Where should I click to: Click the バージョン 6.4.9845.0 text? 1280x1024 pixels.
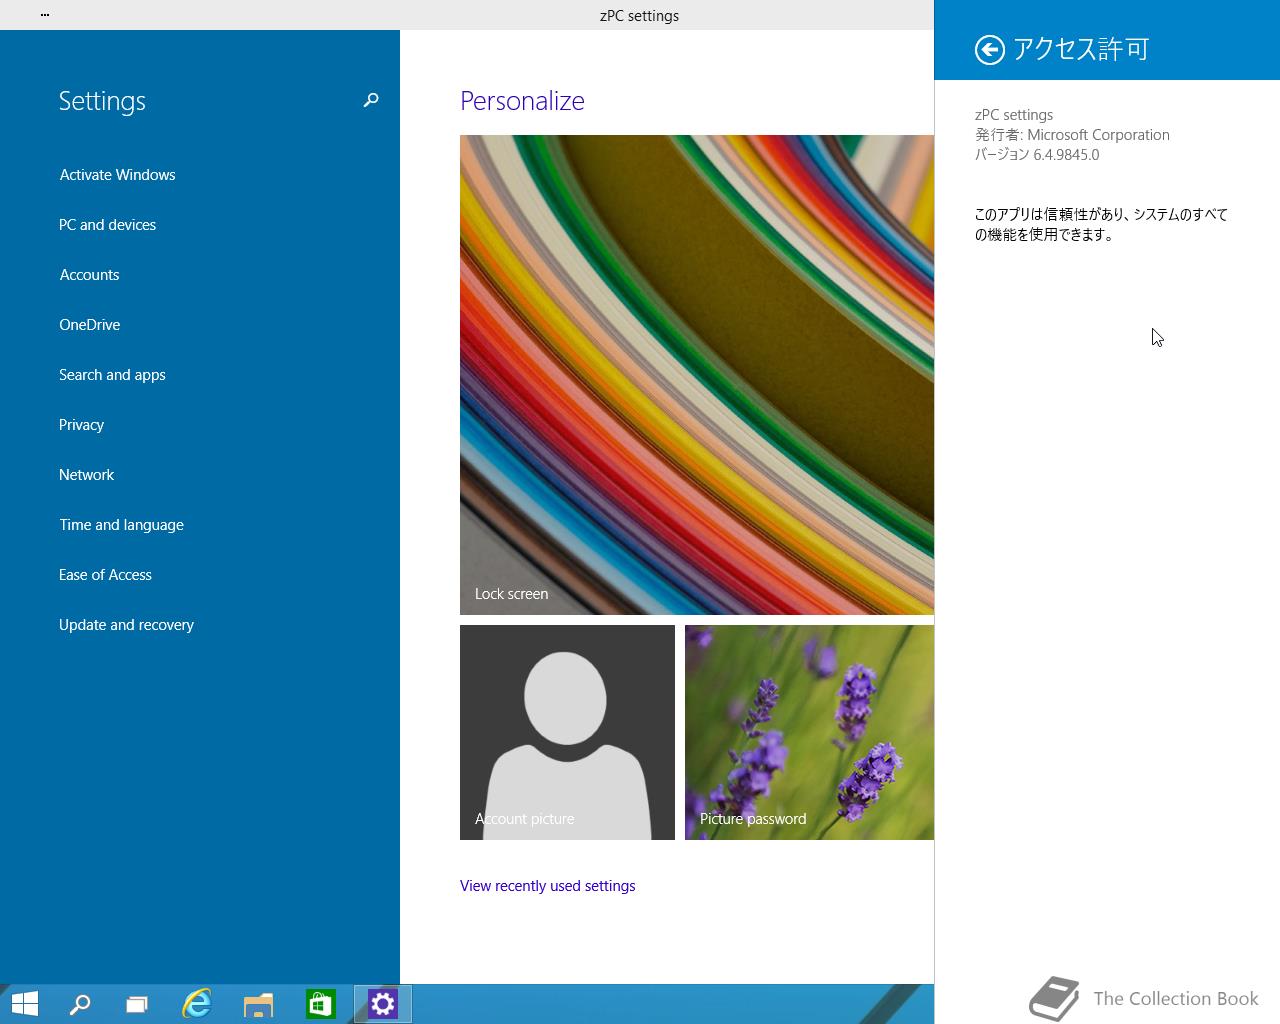tap(1037, 155)
